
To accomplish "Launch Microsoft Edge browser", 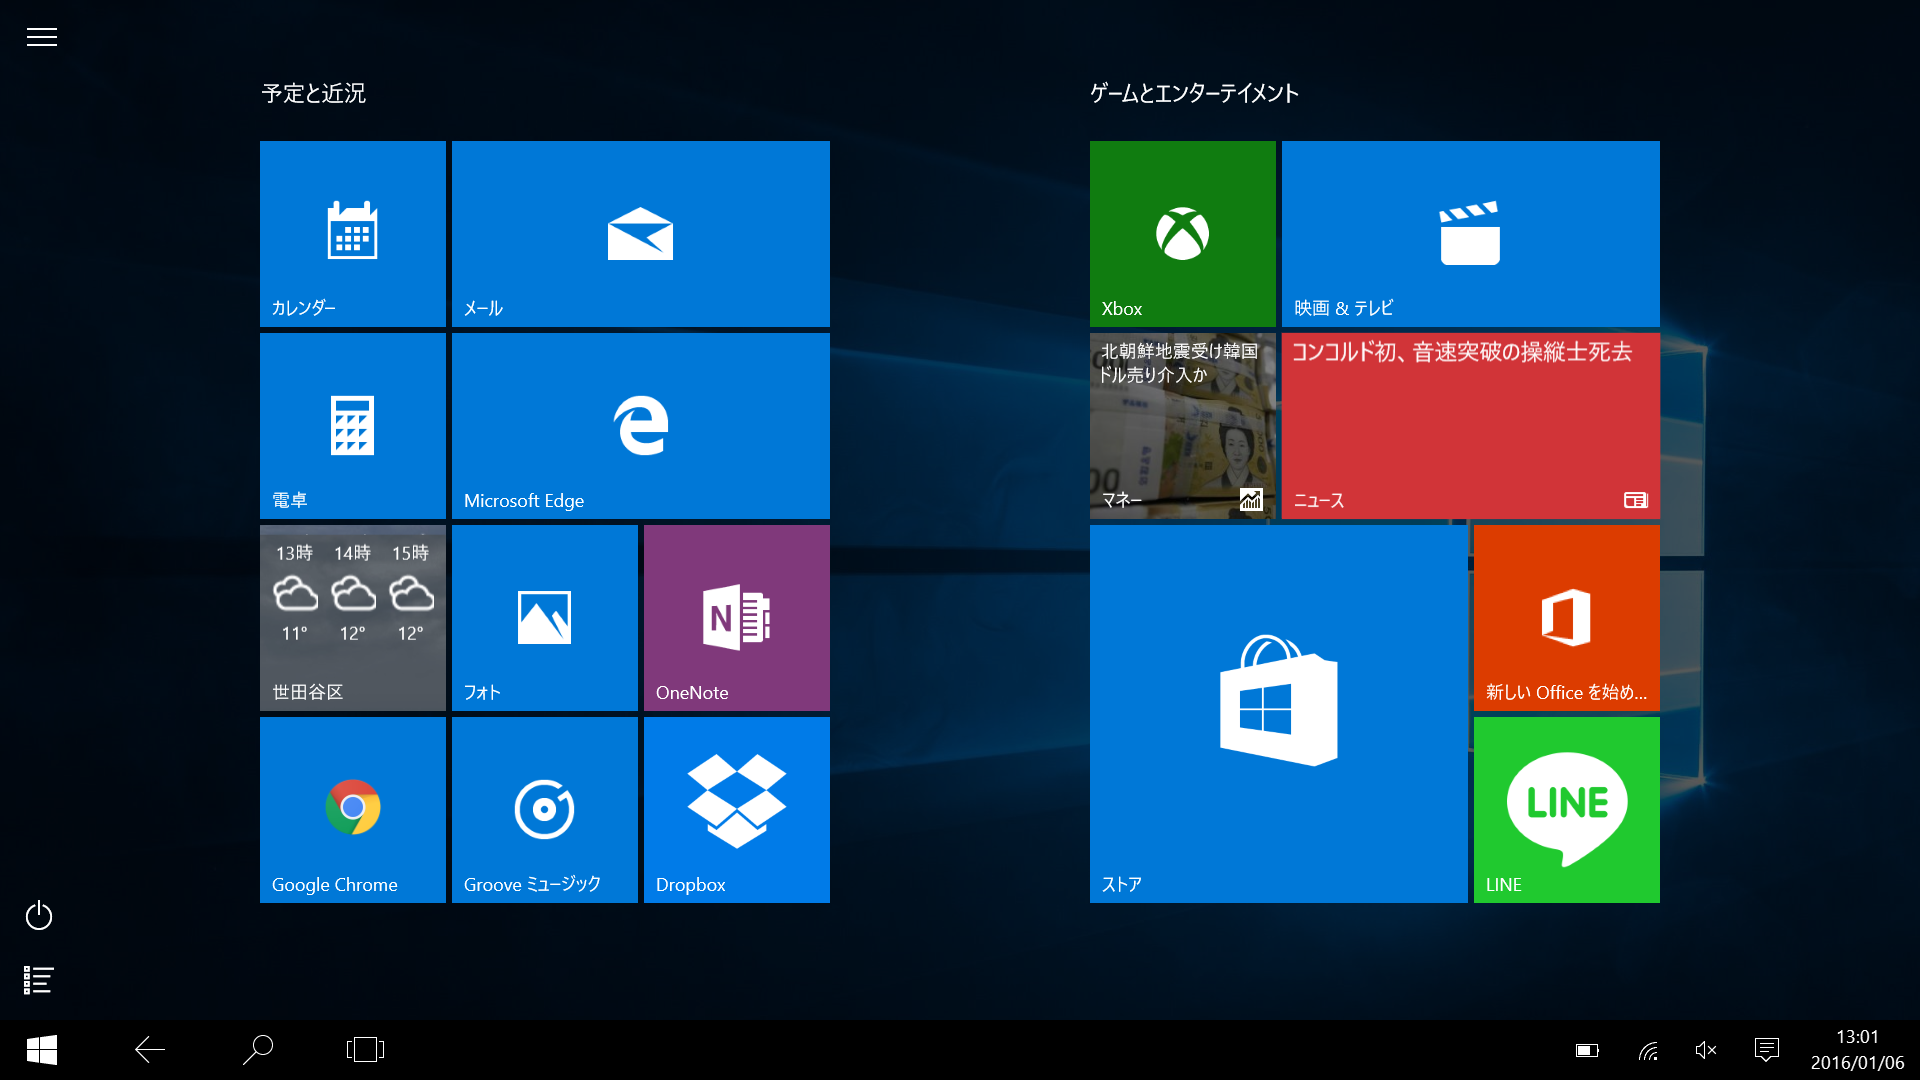I will coord(640,423).
